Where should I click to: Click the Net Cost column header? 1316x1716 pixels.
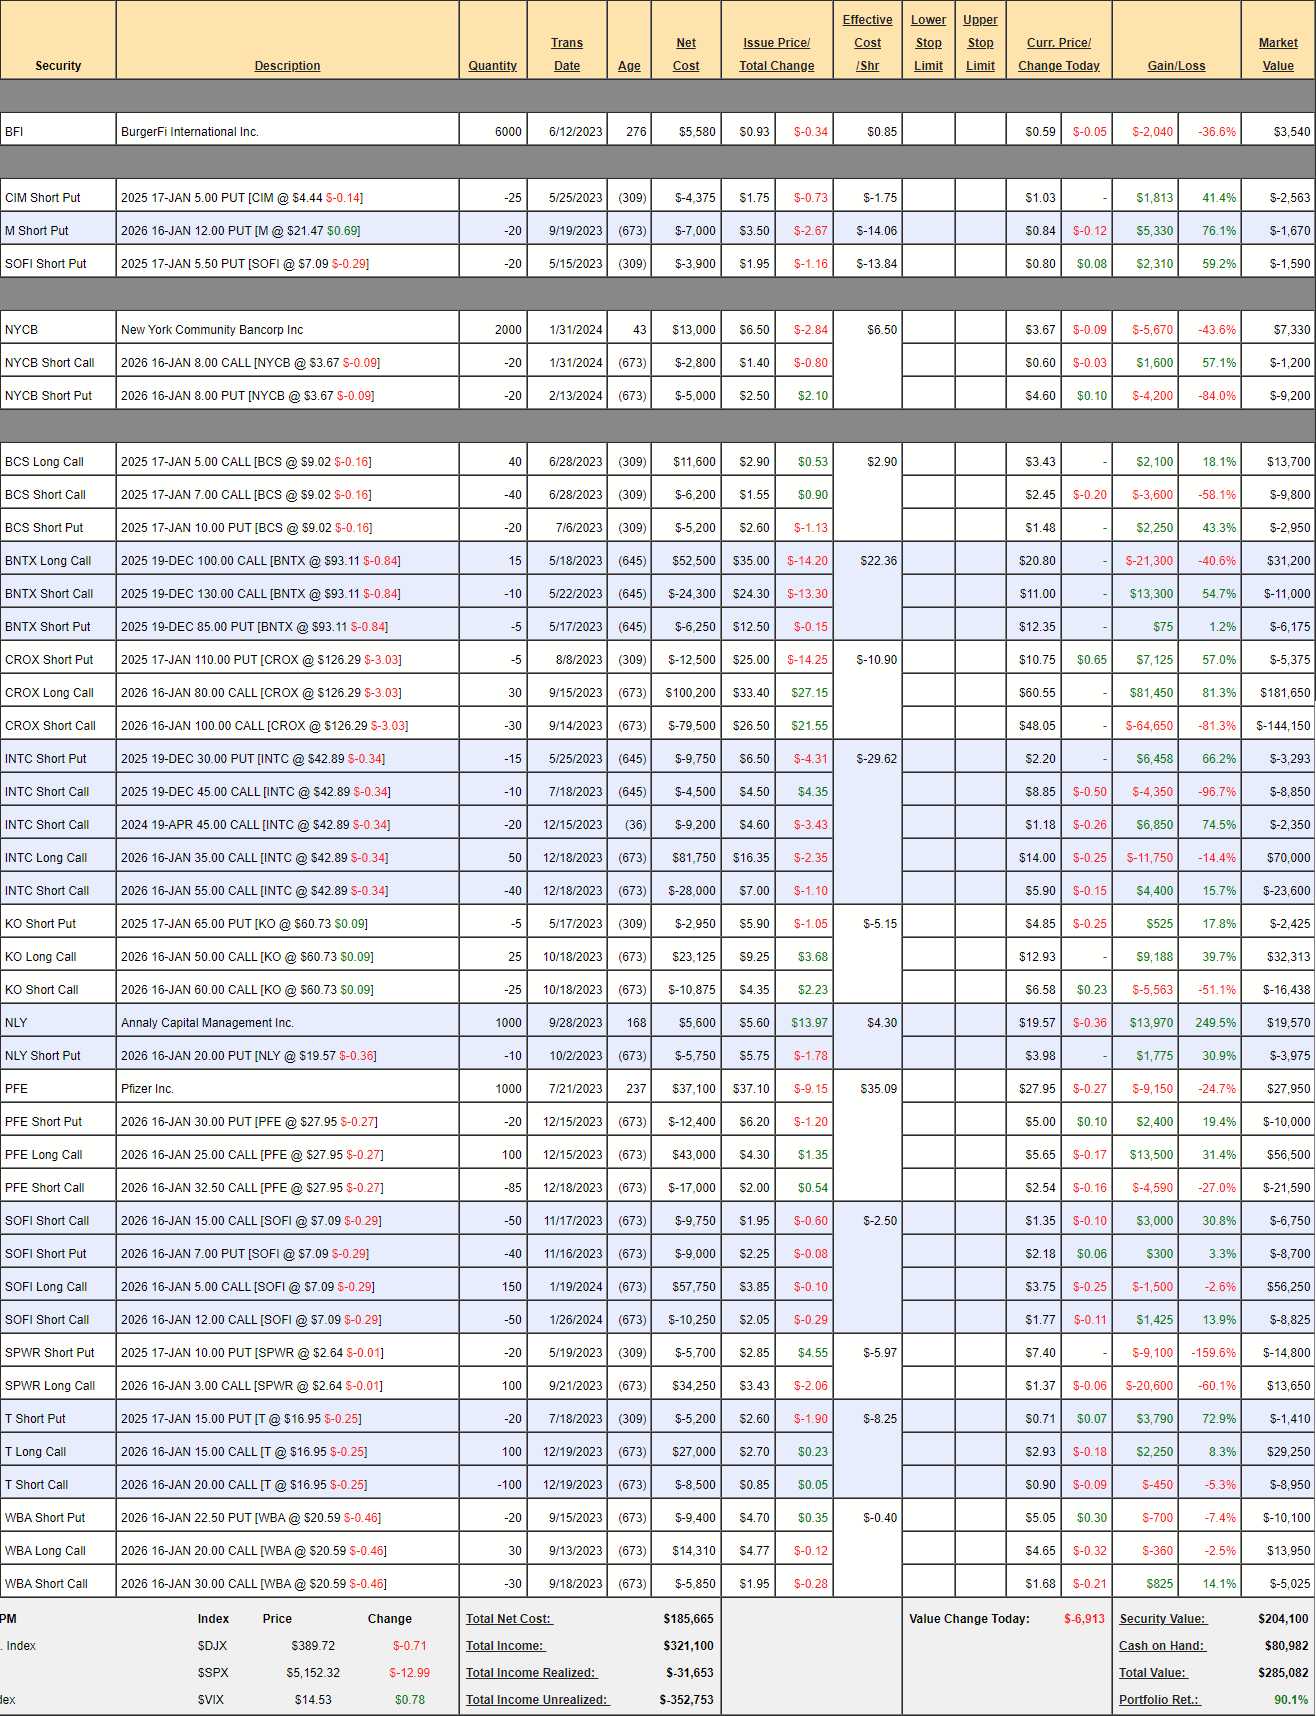pyautogui.click(x=686, y=54)
